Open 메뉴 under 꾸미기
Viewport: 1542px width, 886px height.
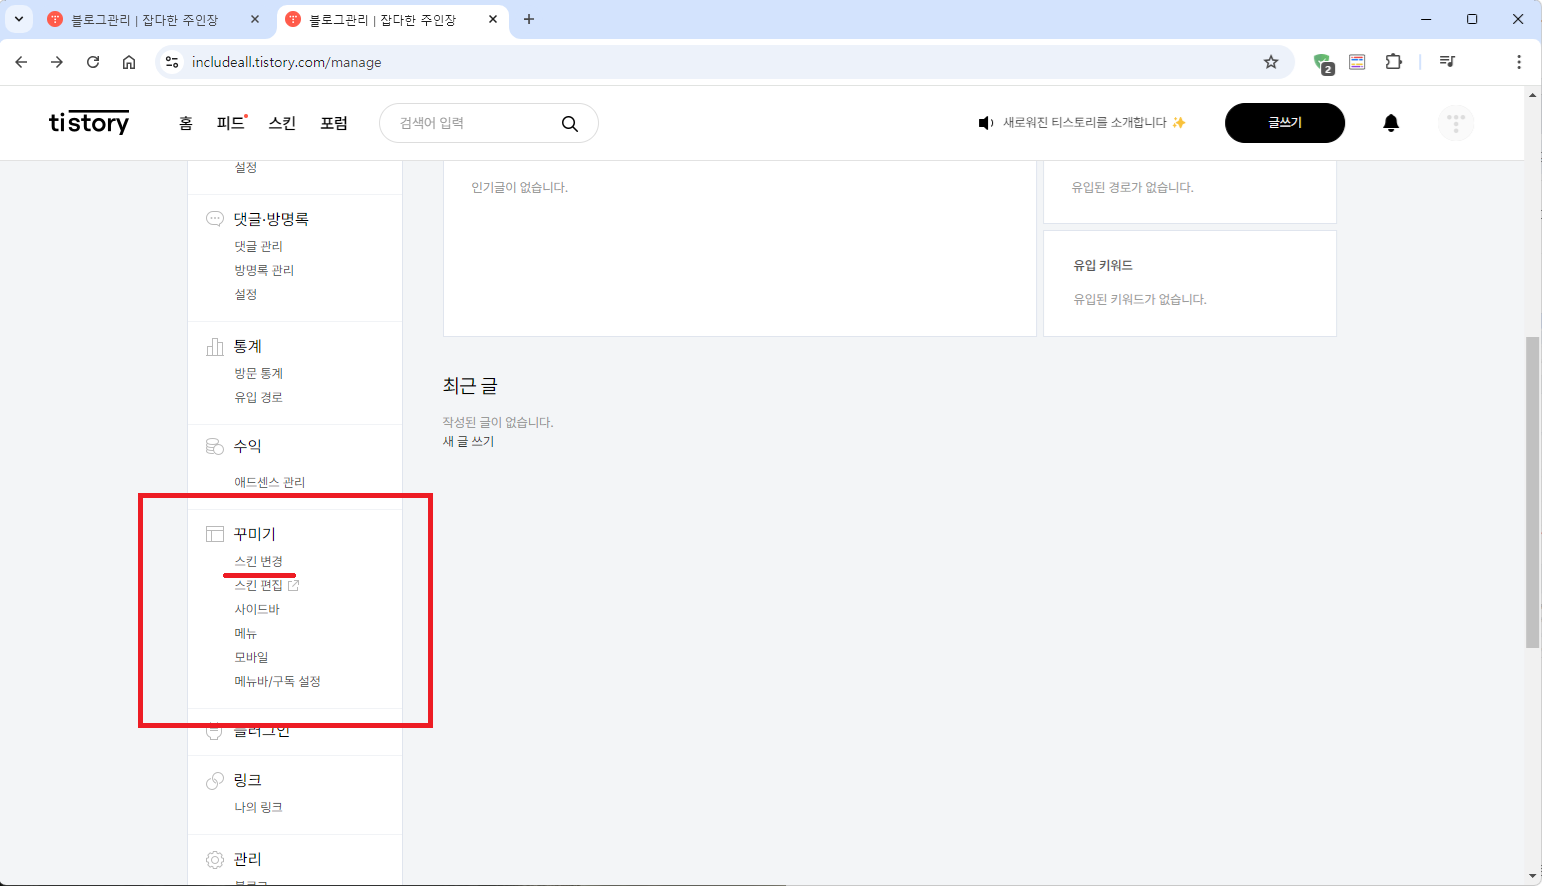[246, 633]
